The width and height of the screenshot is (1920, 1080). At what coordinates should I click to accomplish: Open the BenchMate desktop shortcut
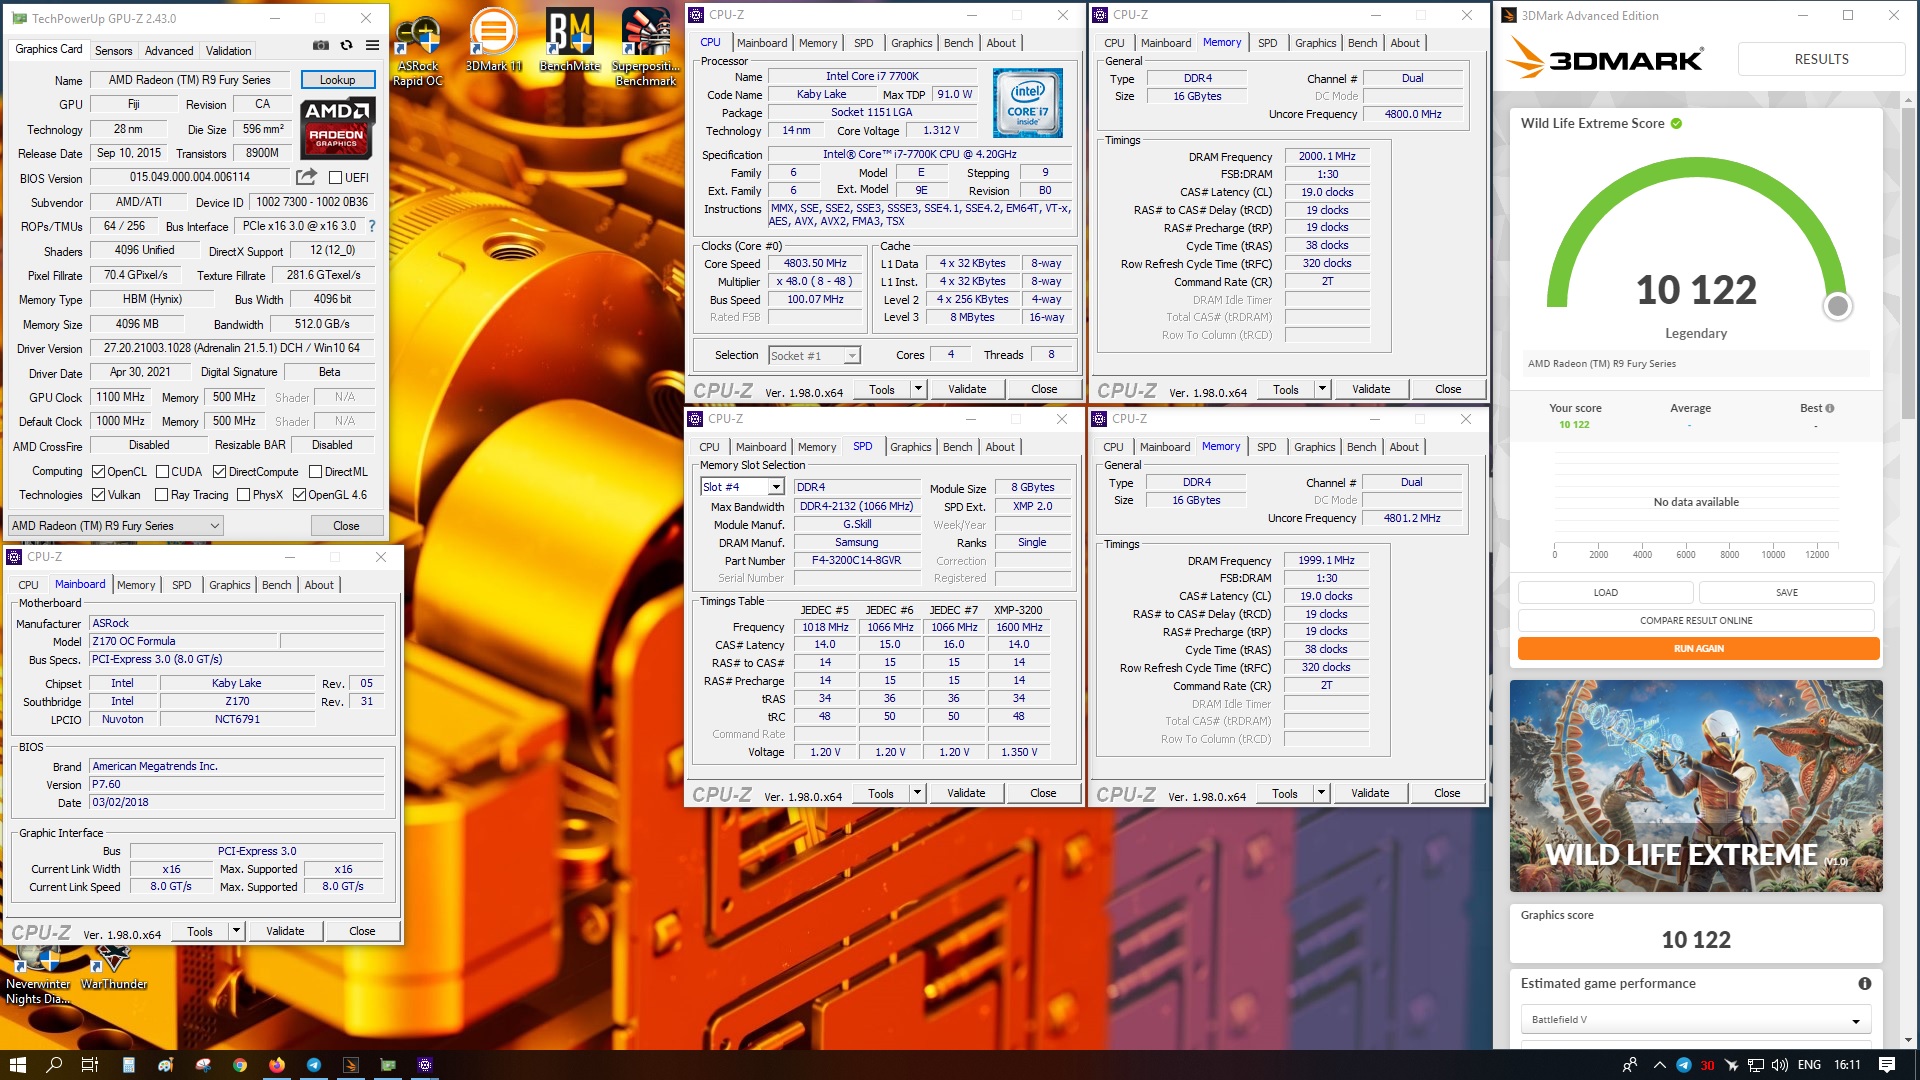(570, 41)
